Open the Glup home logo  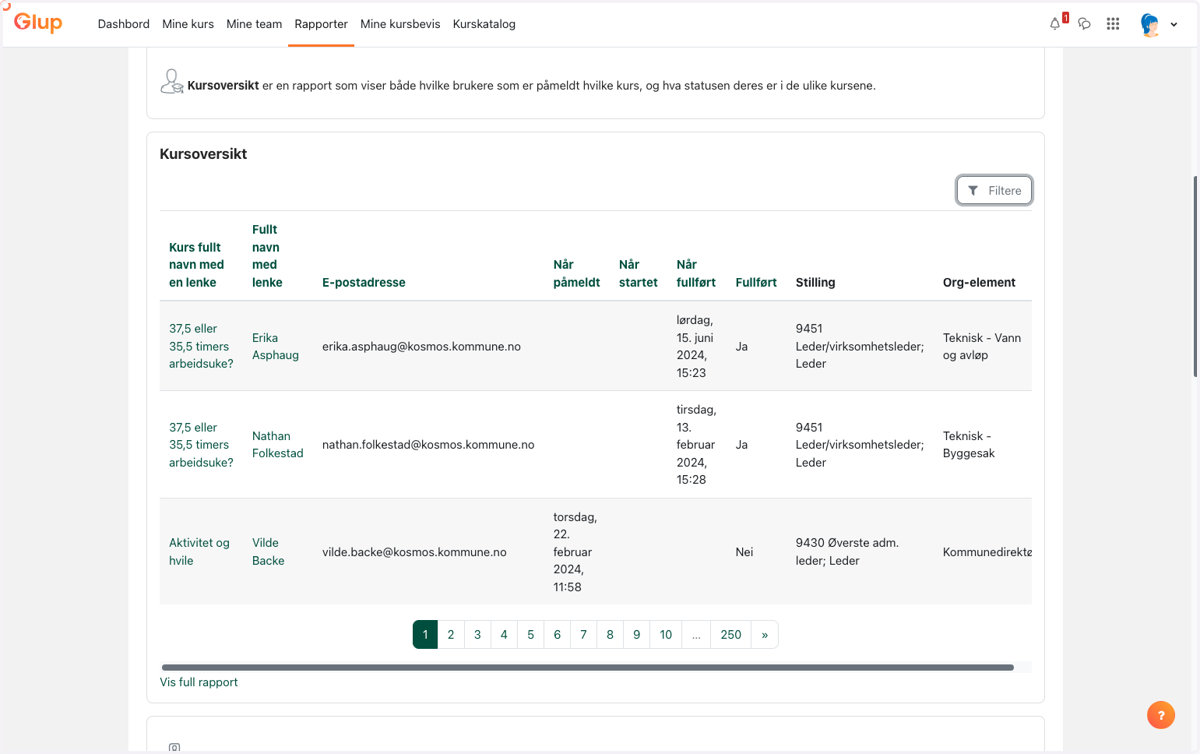click(38, 22)
